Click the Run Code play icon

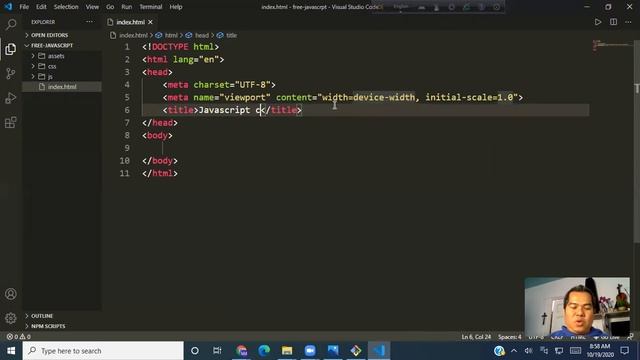(x=598, y=22)
